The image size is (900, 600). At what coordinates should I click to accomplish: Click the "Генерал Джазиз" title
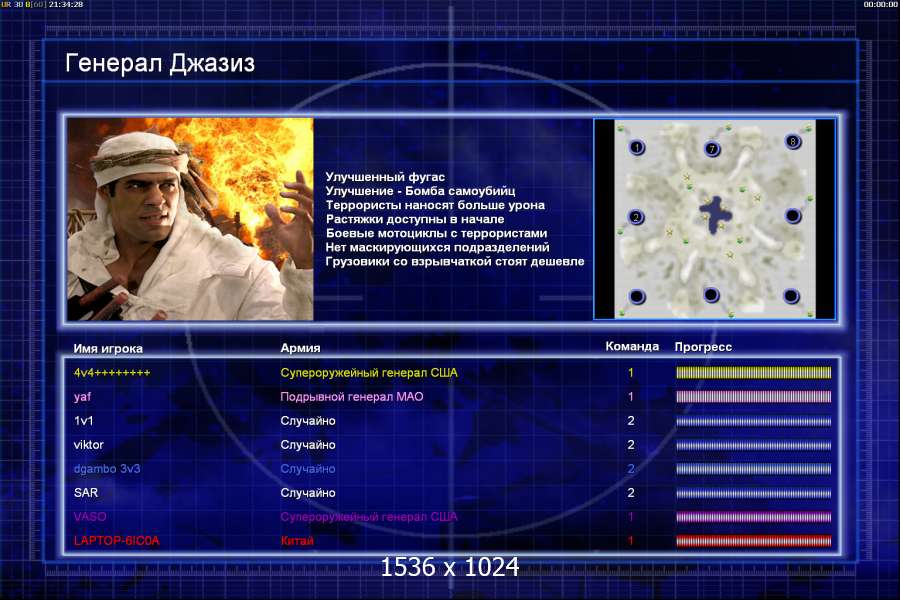160,63
